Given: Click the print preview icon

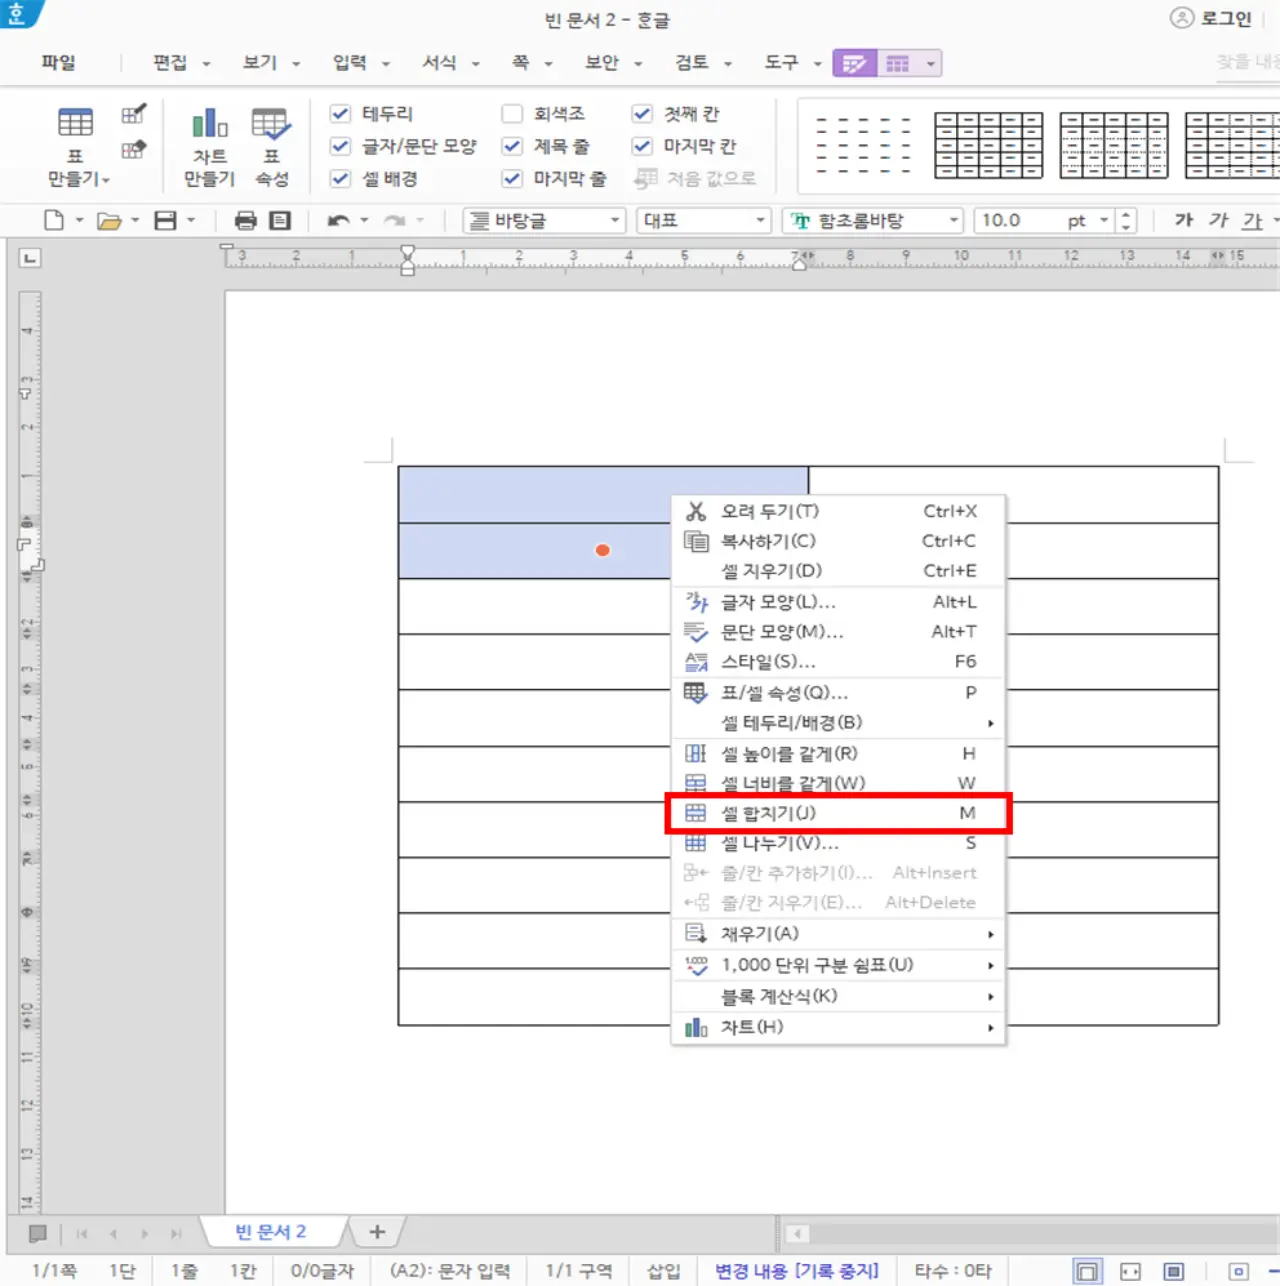Looking at the screenshot, I should click(280, 220).
